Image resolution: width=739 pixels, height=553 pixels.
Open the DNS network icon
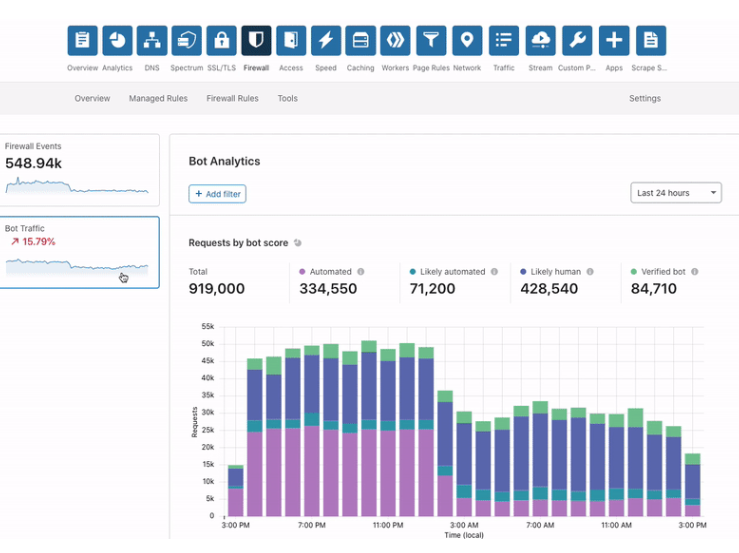(152, 41)
